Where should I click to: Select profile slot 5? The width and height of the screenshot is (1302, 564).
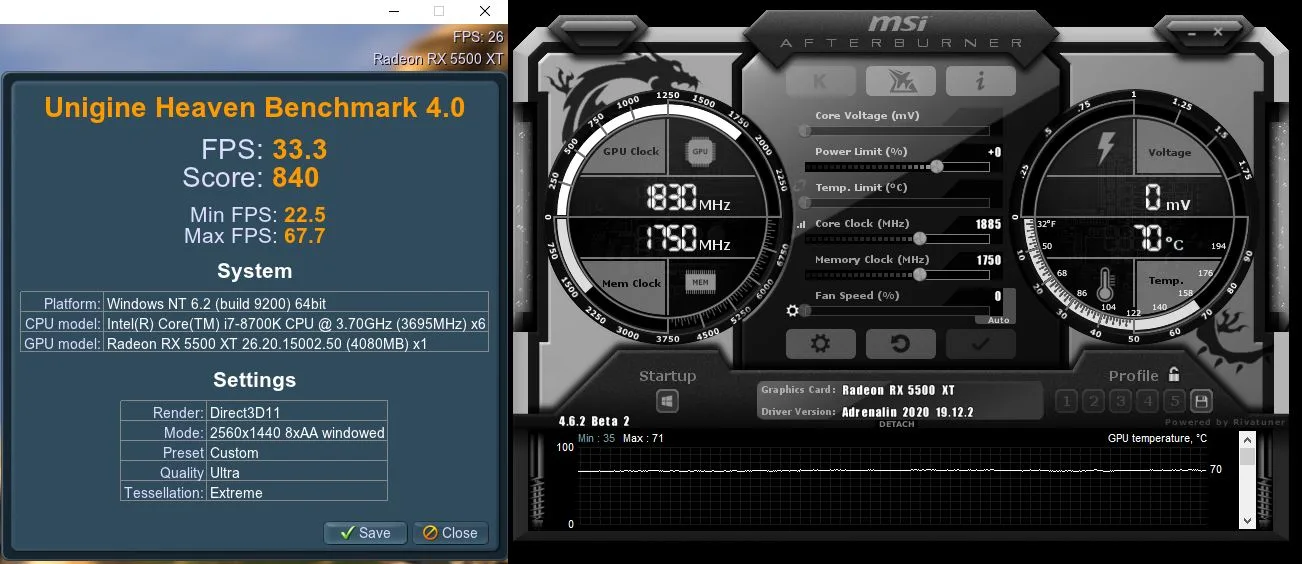(x=1174, y=402)
